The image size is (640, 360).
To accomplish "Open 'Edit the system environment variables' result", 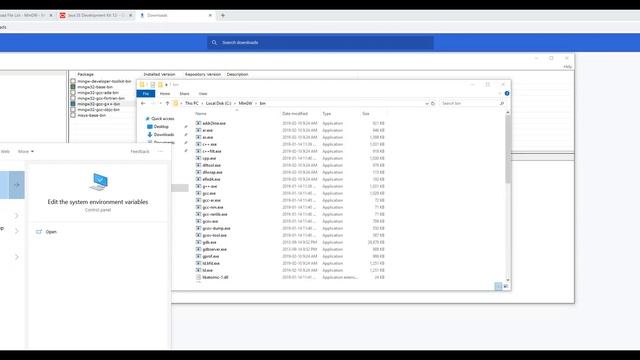I will 98,202.
